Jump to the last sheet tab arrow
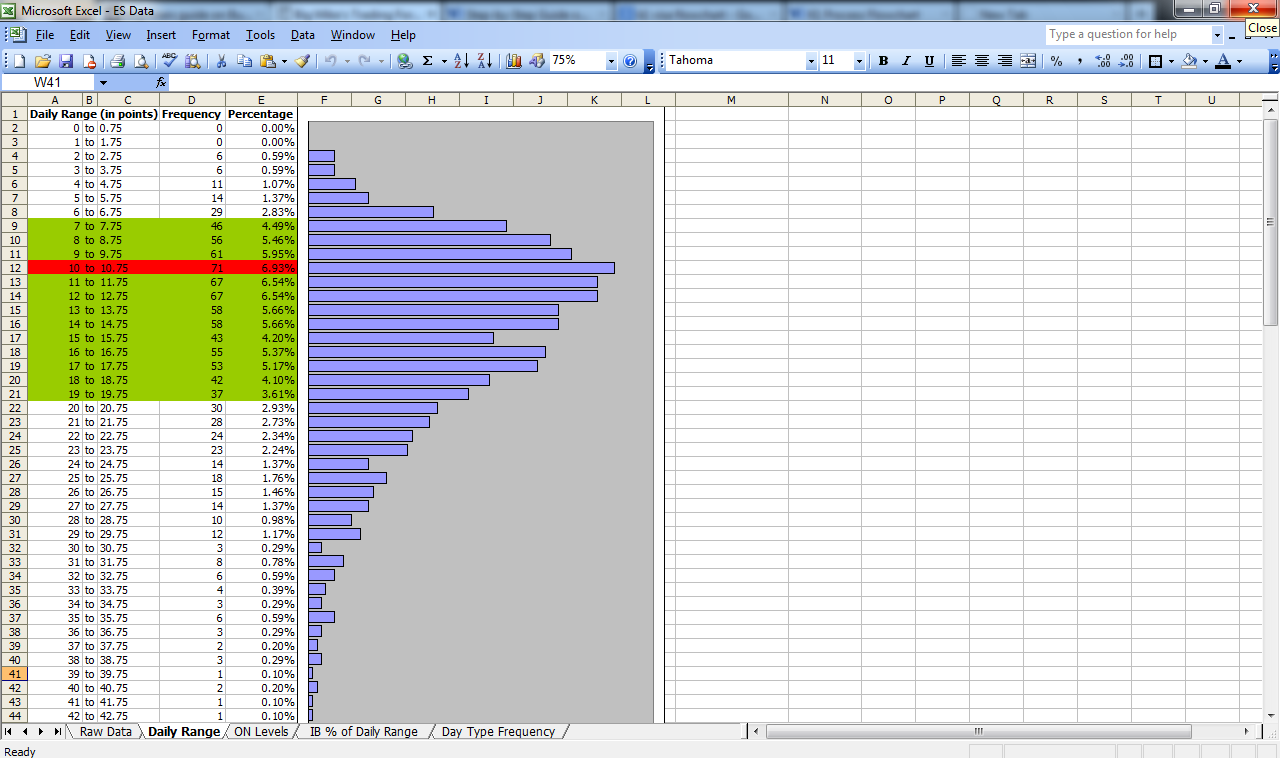Viewport: 1280px width, 758px height. [56, 732]
